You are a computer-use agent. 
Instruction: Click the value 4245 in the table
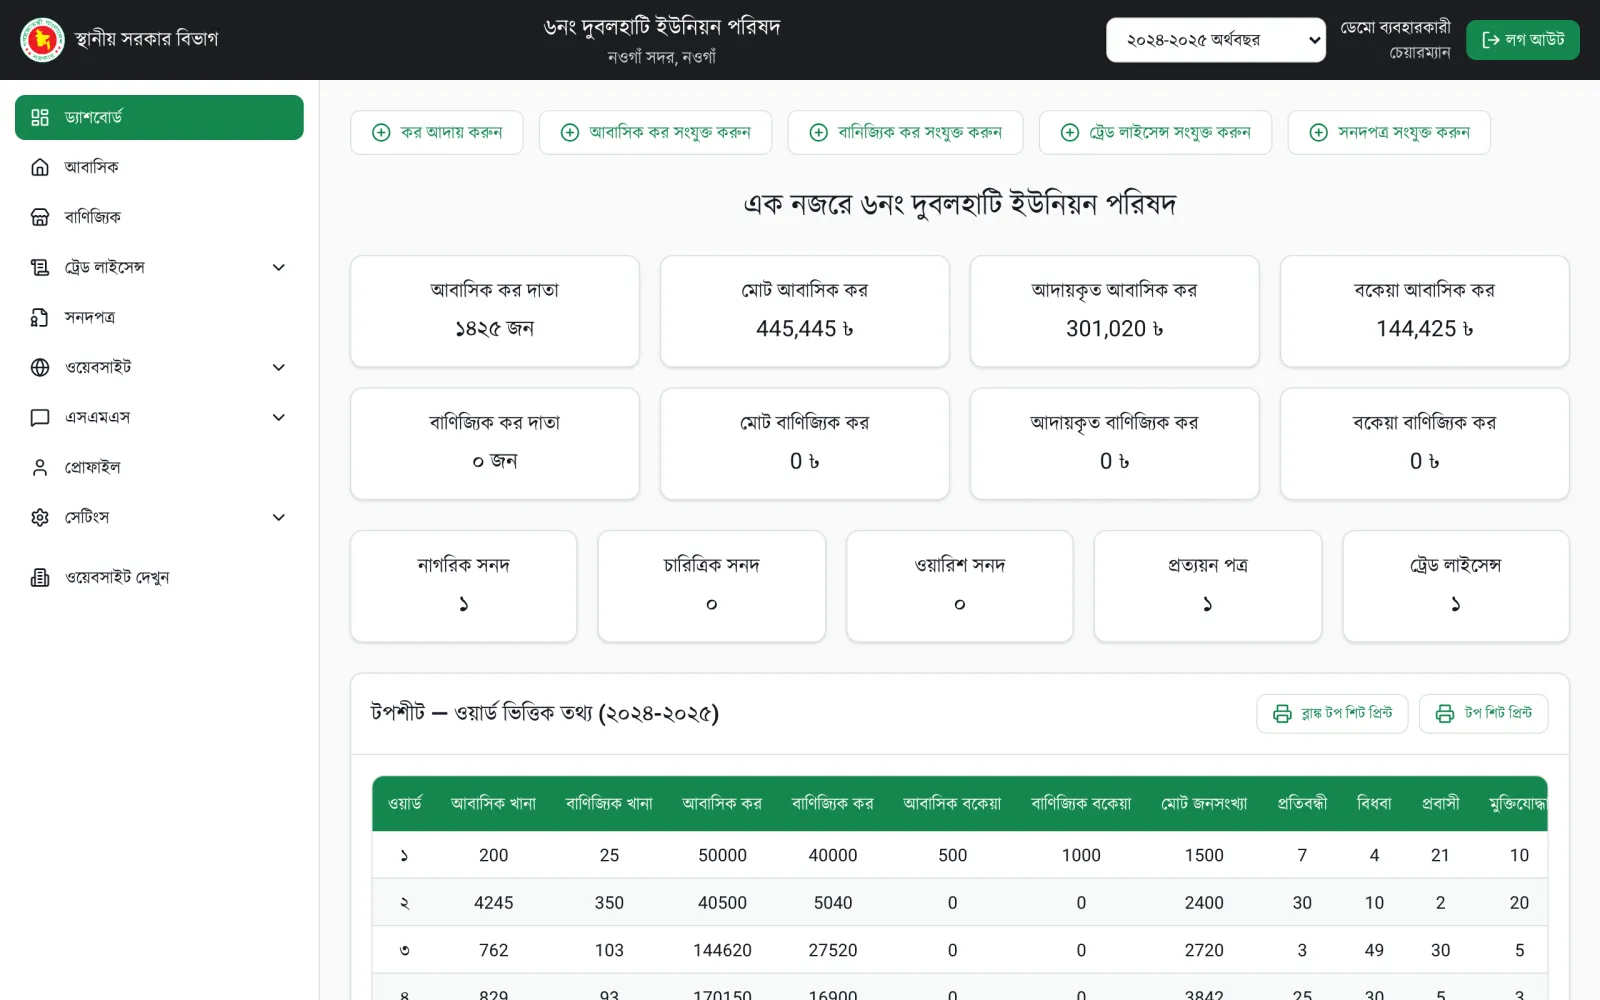pos(493,903)
